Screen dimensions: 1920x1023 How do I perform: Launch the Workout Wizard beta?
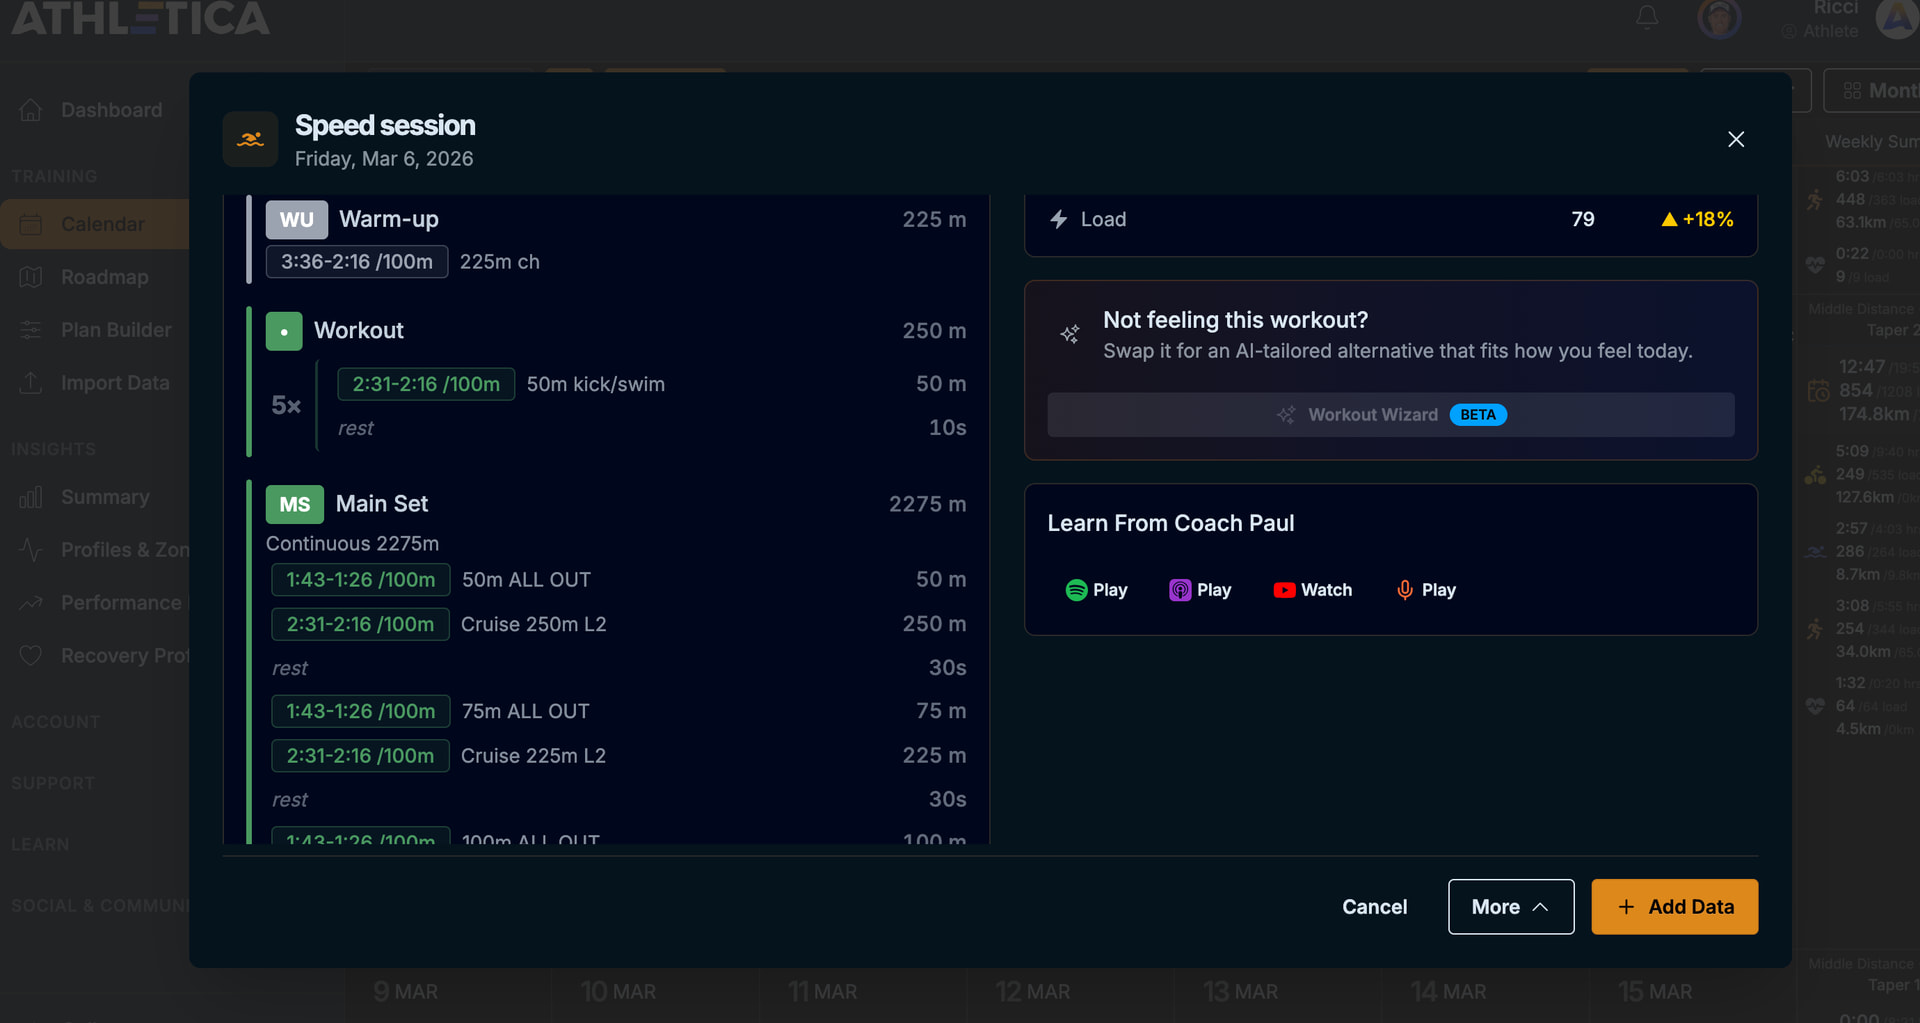[x=1390, y=415]
